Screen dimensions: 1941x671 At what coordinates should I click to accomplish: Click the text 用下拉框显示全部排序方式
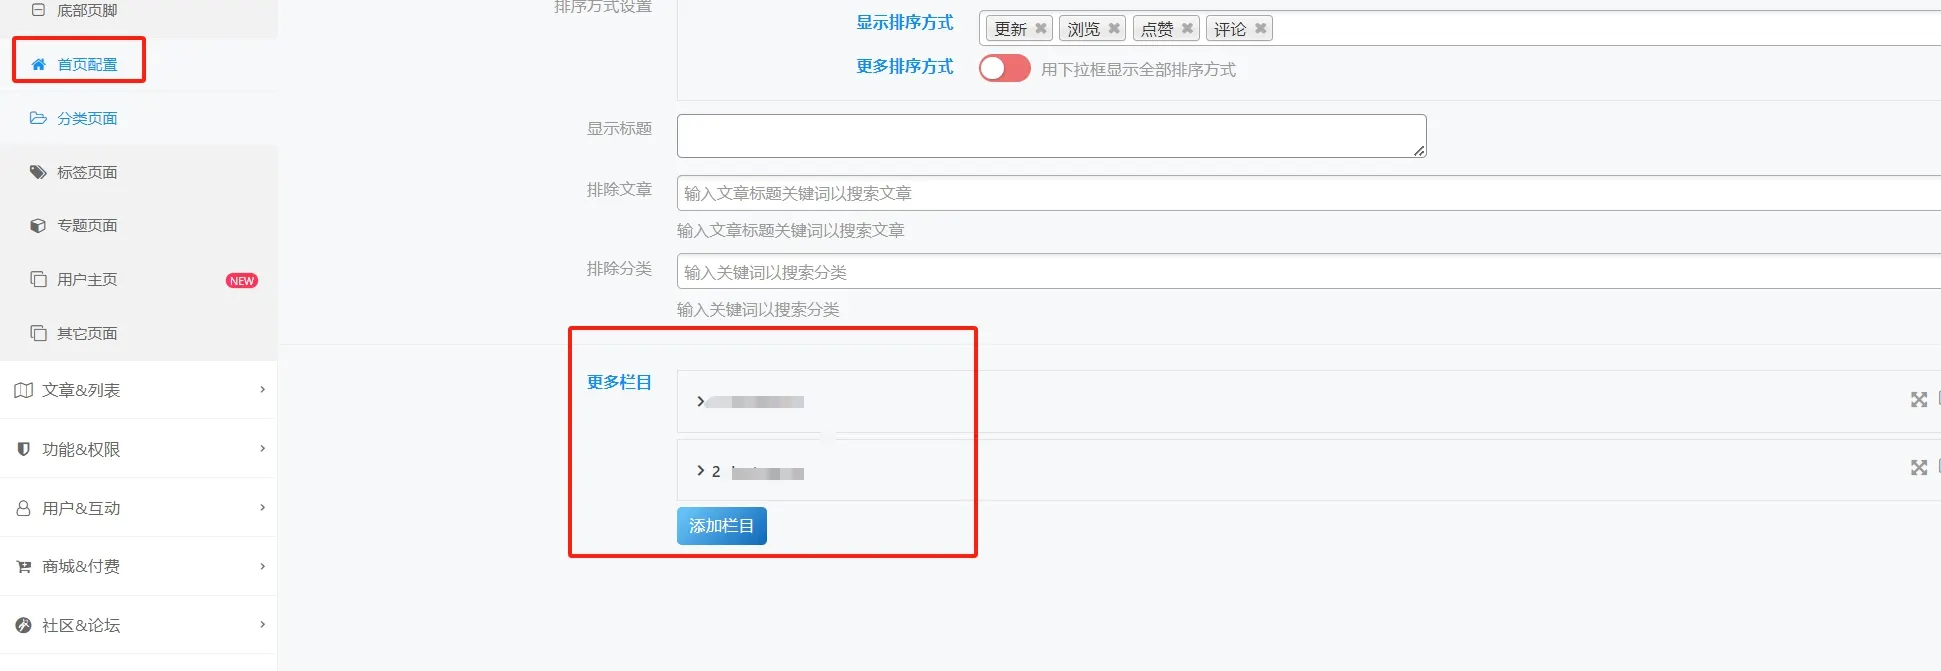1138,69
